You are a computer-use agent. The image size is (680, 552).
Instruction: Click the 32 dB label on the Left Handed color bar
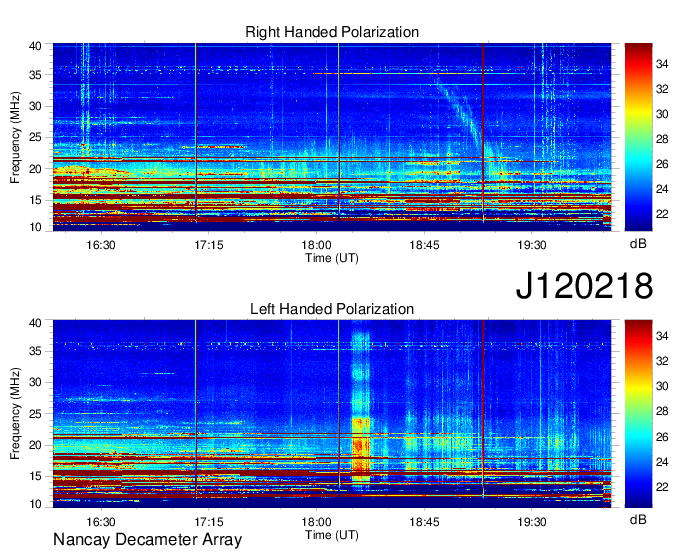[662, 361]
